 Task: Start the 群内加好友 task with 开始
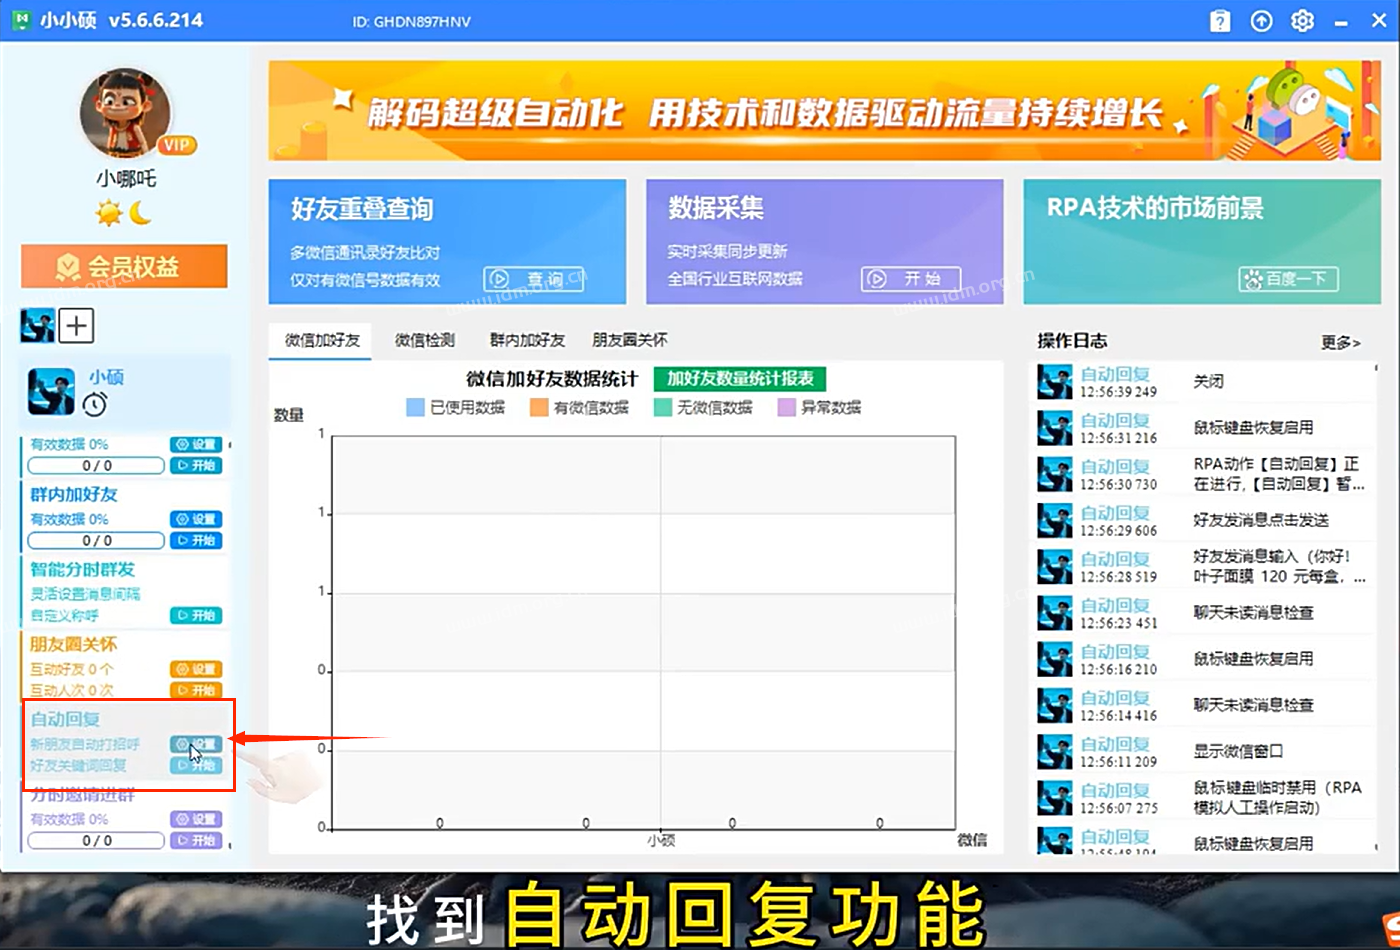pyautogui.click(x=196, y=540)
